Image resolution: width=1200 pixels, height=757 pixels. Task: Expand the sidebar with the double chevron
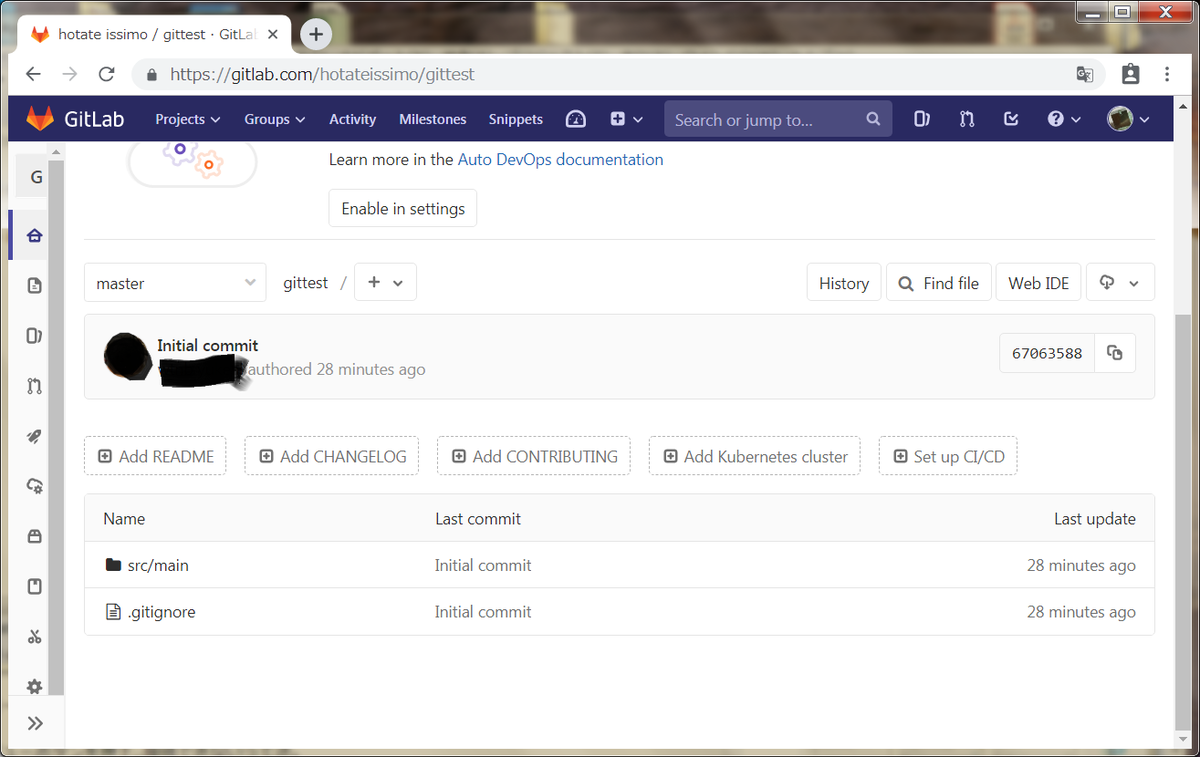tap(35, 723)
